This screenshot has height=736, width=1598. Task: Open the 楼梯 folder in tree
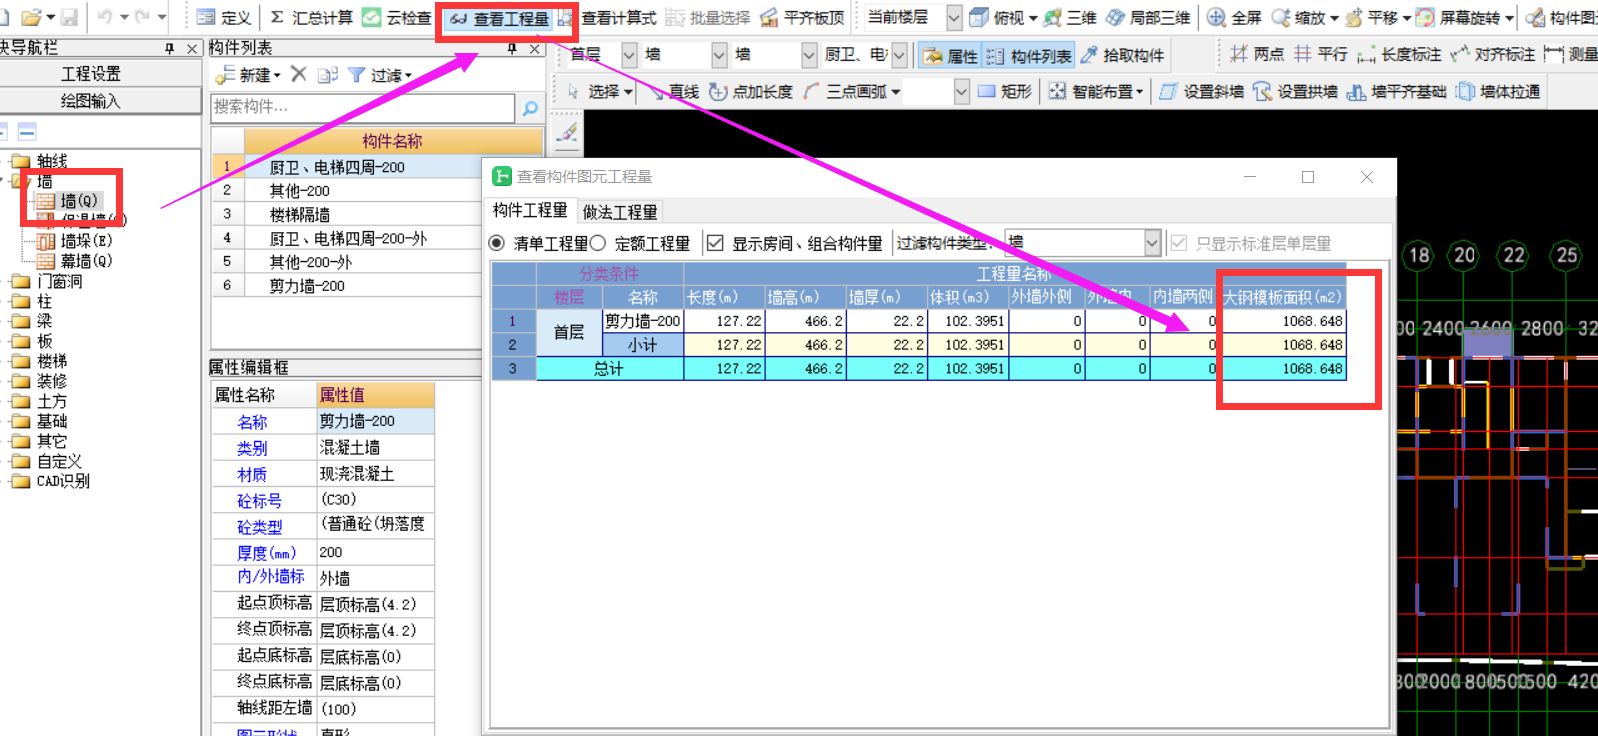pos(52,361)
